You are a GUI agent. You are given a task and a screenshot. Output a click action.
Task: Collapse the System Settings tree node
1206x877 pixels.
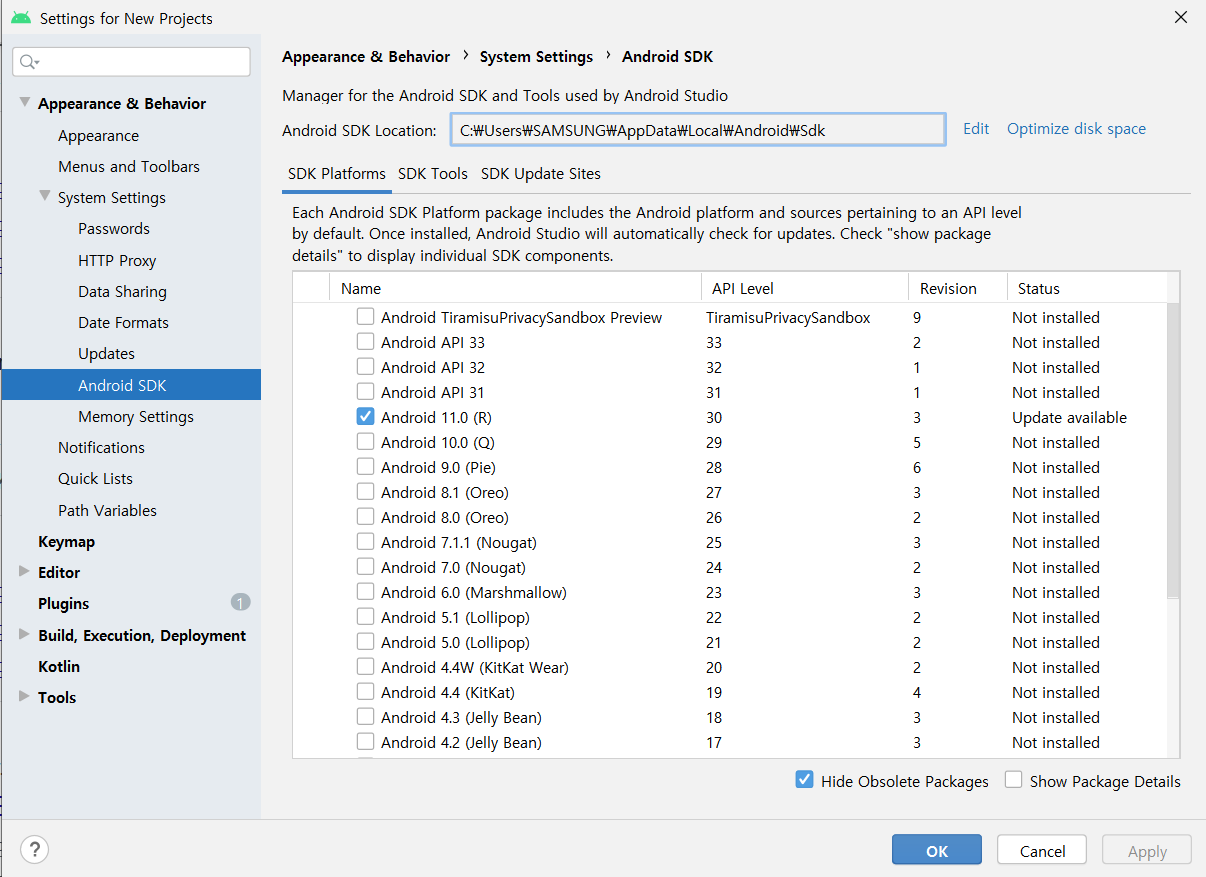pos(45,197)
